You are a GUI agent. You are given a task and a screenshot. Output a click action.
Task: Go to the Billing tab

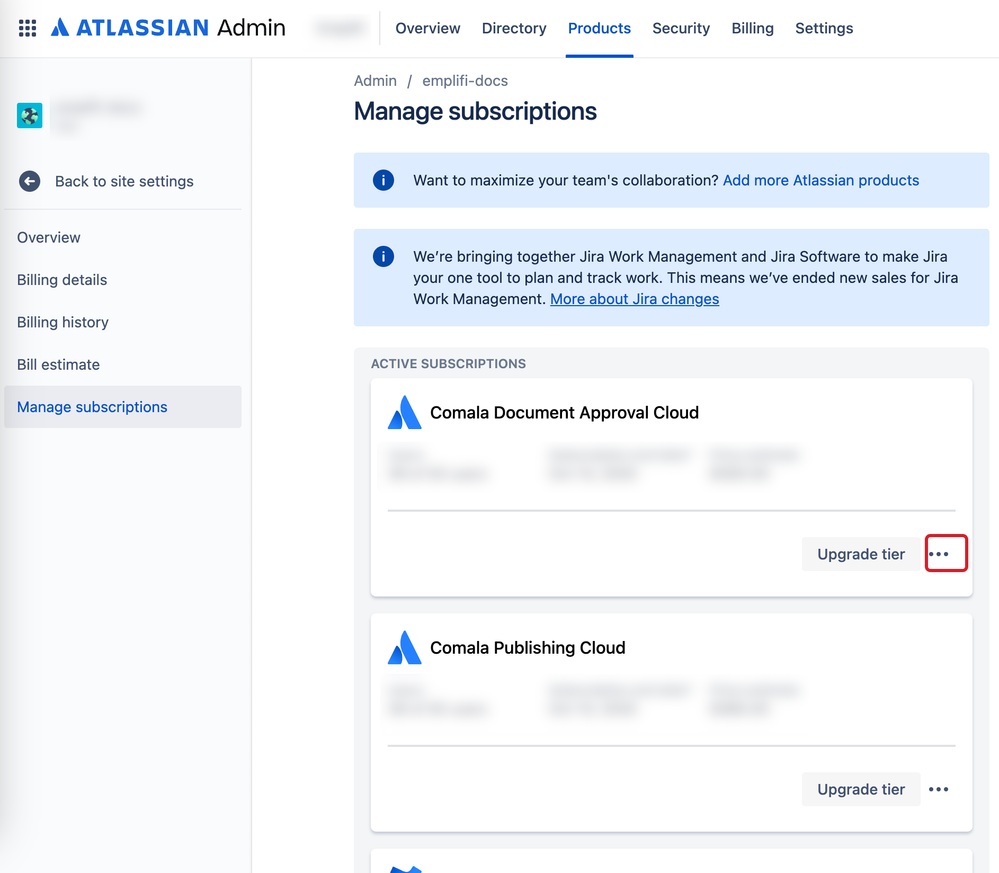(752, 28)
